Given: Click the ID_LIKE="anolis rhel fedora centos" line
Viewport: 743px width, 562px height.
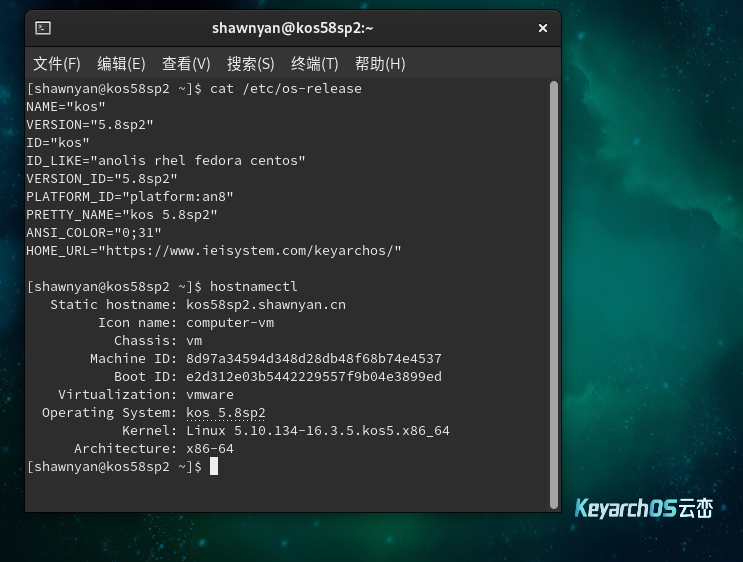Looking at the screenshot, I should (166, 161).
